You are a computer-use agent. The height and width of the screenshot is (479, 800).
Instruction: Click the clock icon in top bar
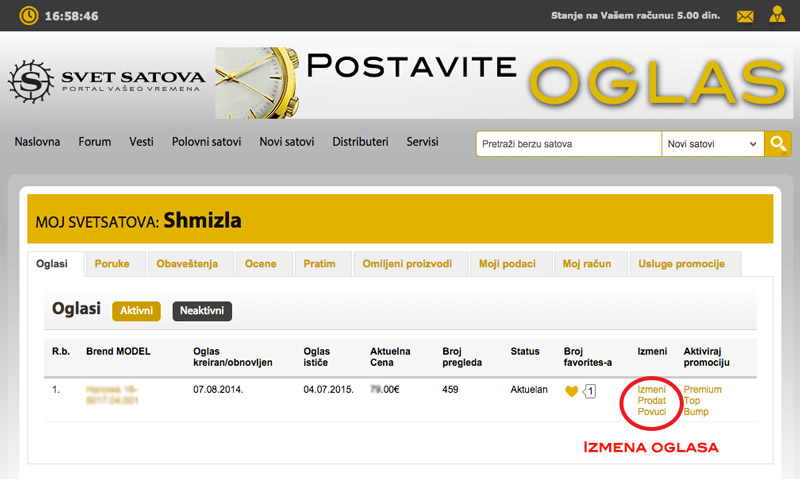pos(29,16)
